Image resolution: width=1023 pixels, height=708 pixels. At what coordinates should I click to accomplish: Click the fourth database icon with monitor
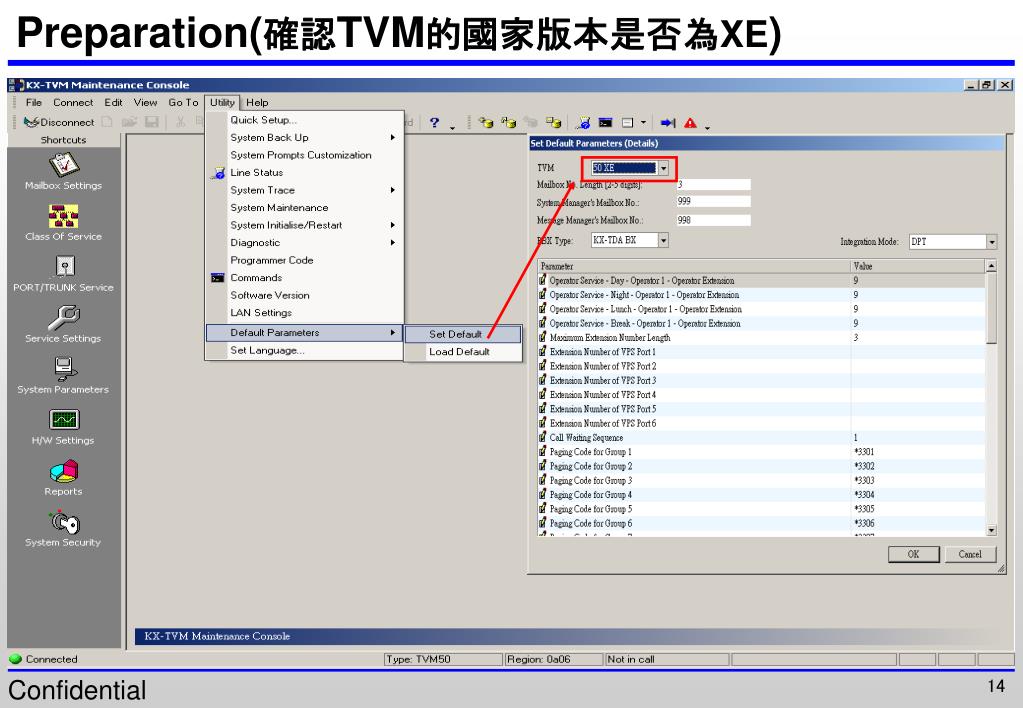[x=553, y=123]
